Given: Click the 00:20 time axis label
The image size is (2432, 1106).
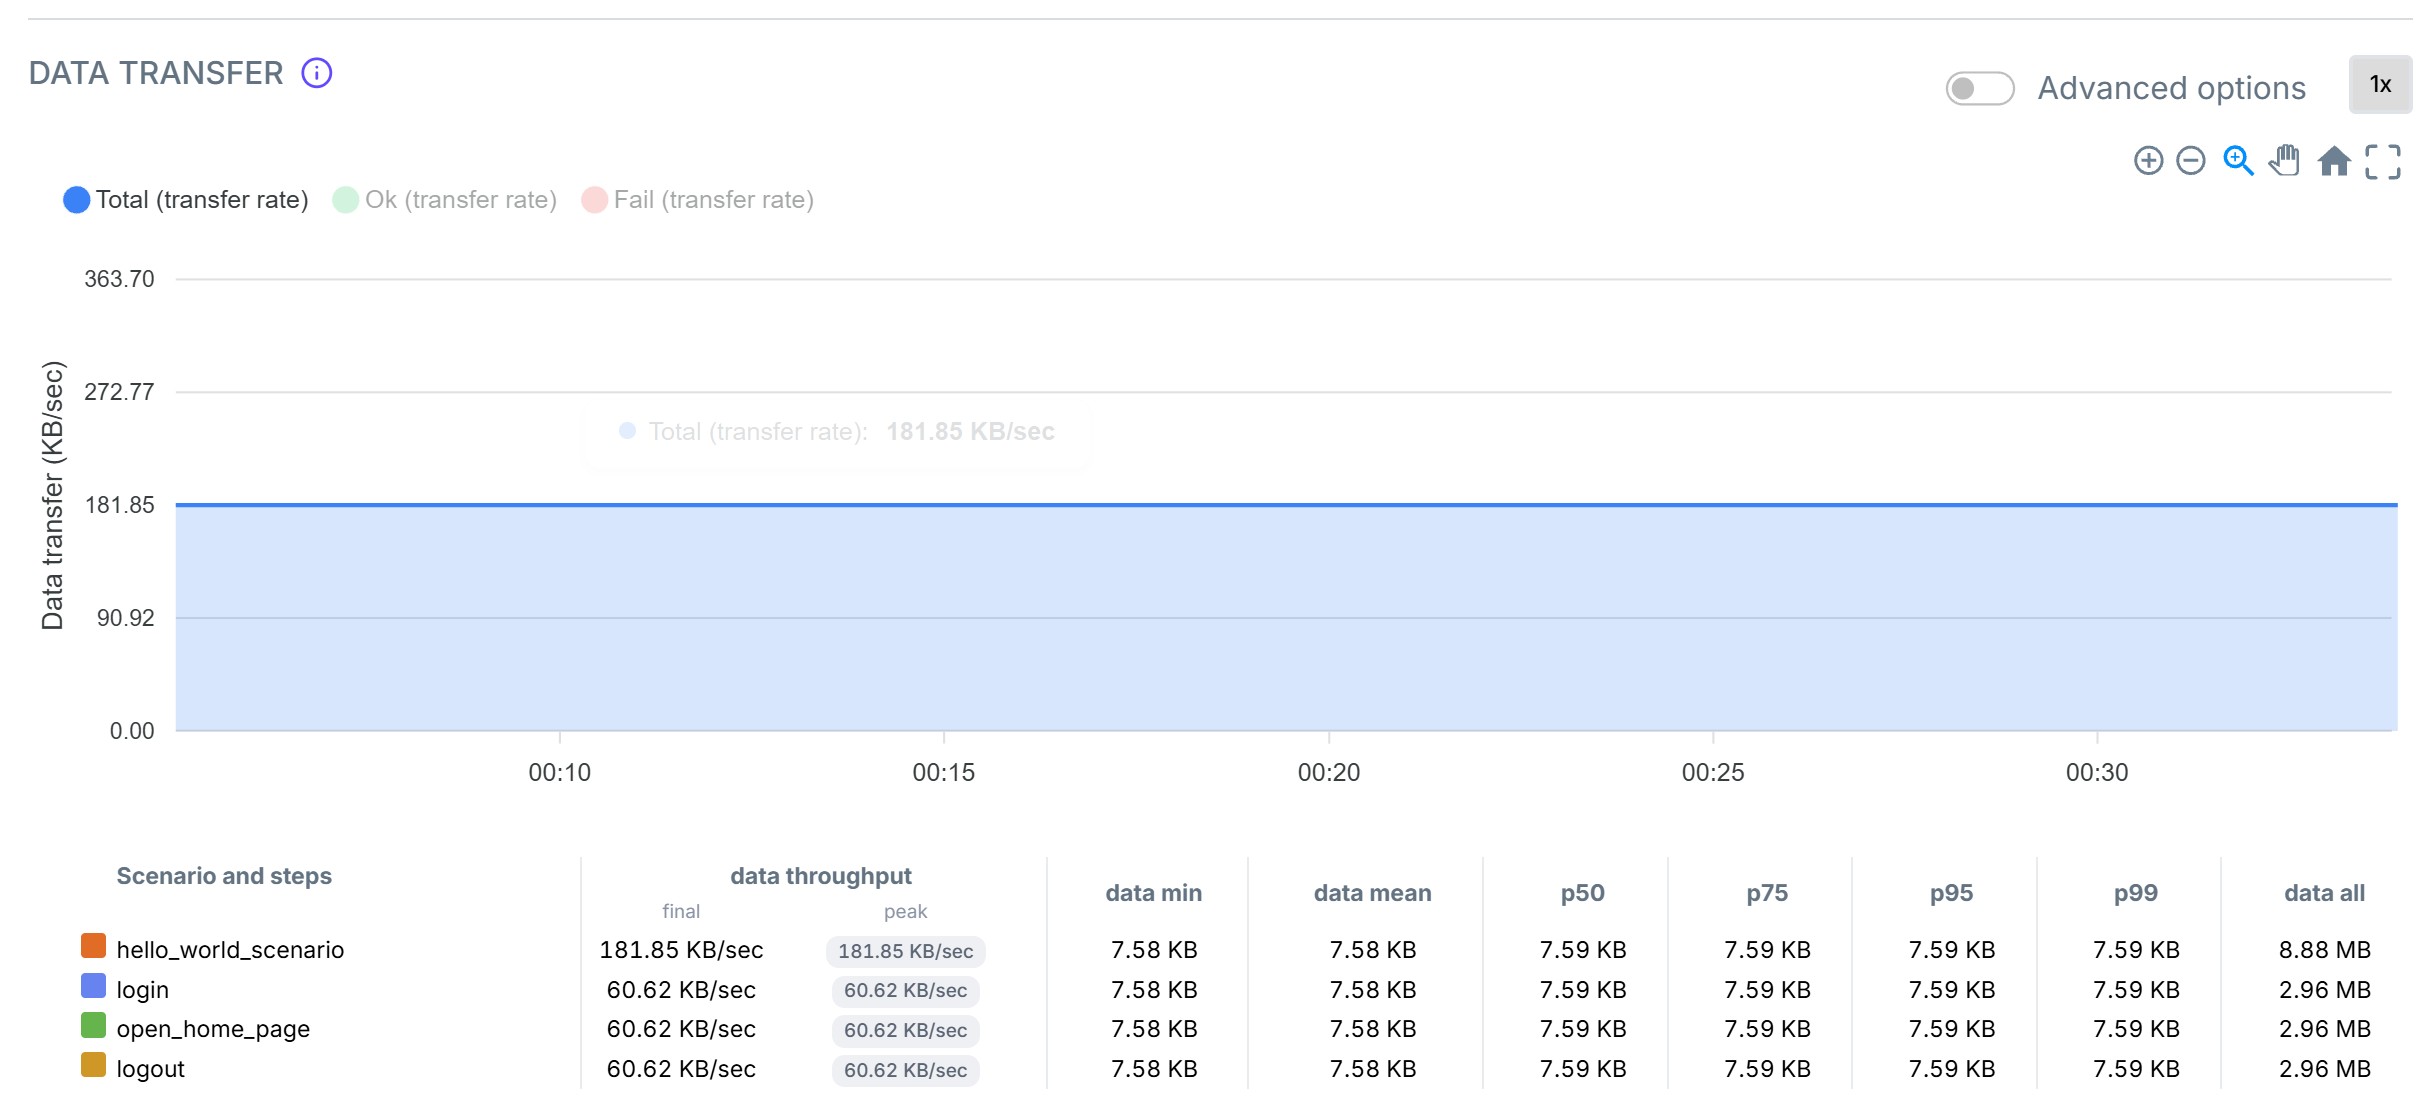Looking at the screenshot, I should [x=1329, y=772].
